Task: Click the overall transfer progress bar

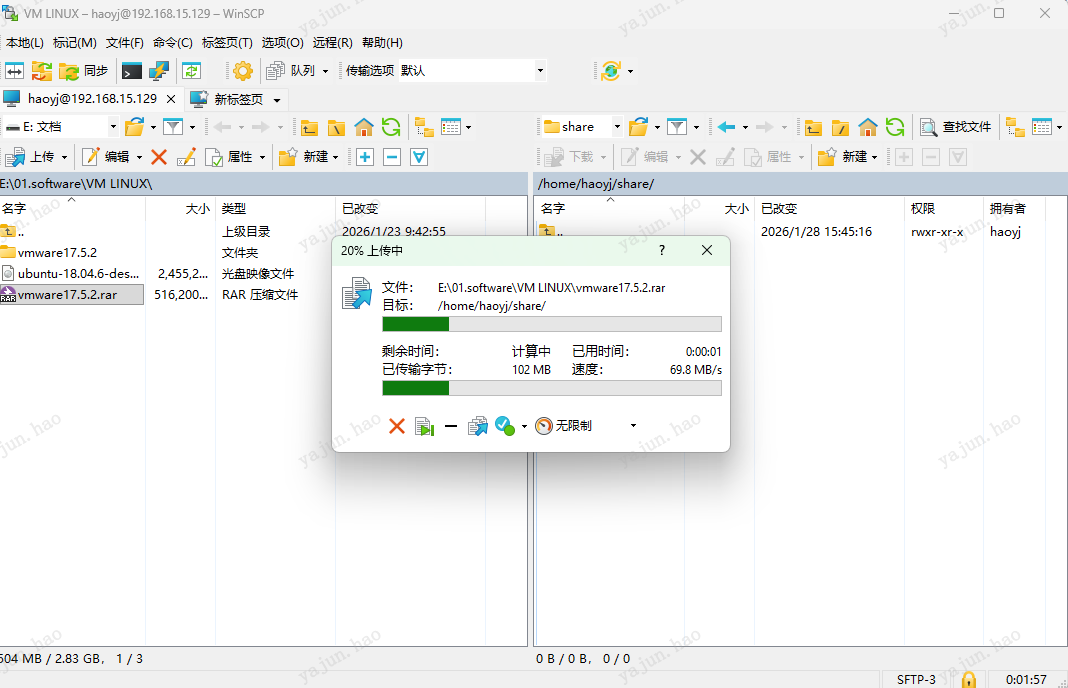Action: pos(552,388)
